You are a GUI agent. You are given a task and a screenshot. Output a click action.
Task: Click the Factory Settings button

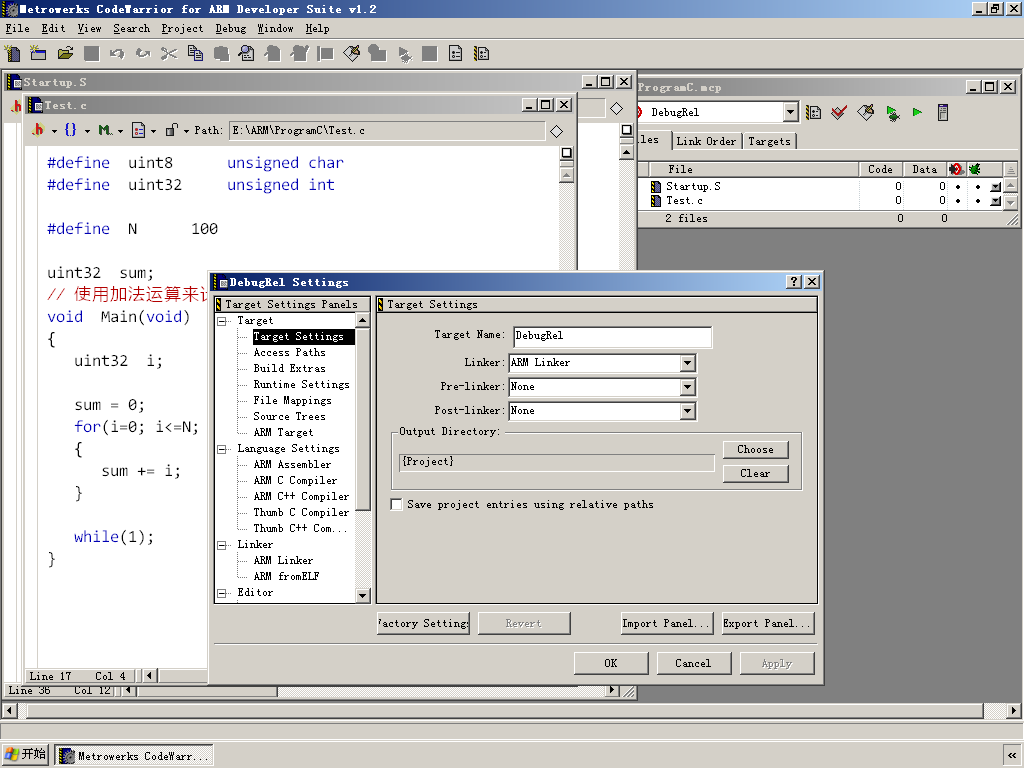pyautogui.click(x=423, y=624)
